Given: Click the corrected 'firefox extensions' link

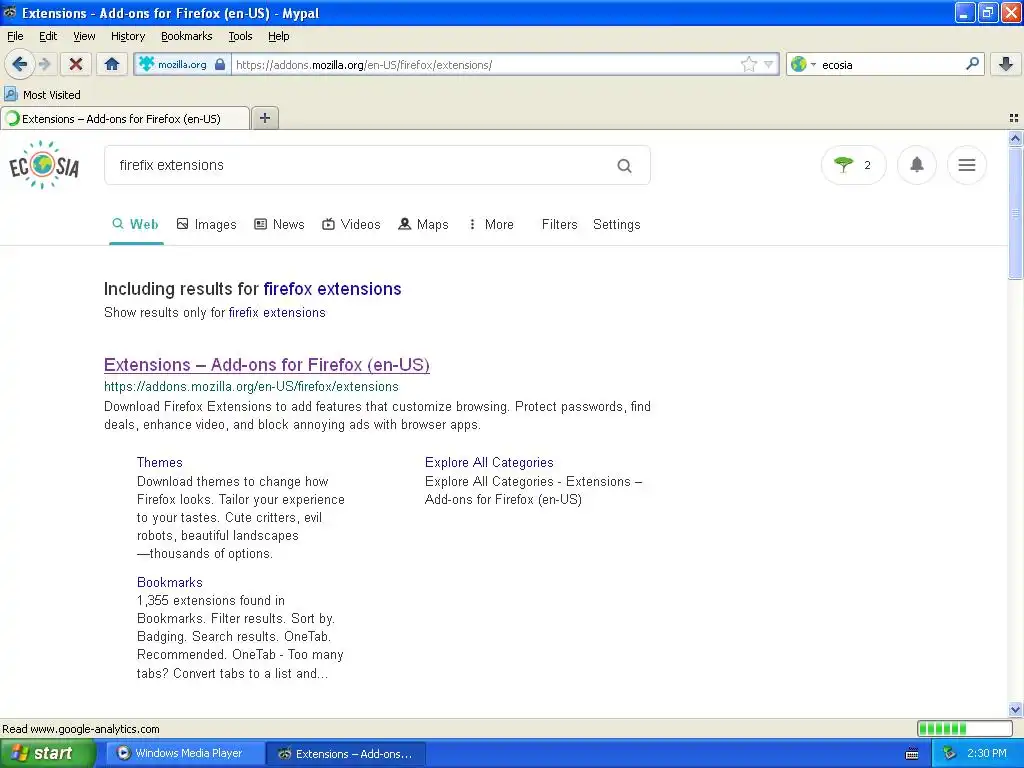Looking at the screenshot, I should tap(332, 289).
